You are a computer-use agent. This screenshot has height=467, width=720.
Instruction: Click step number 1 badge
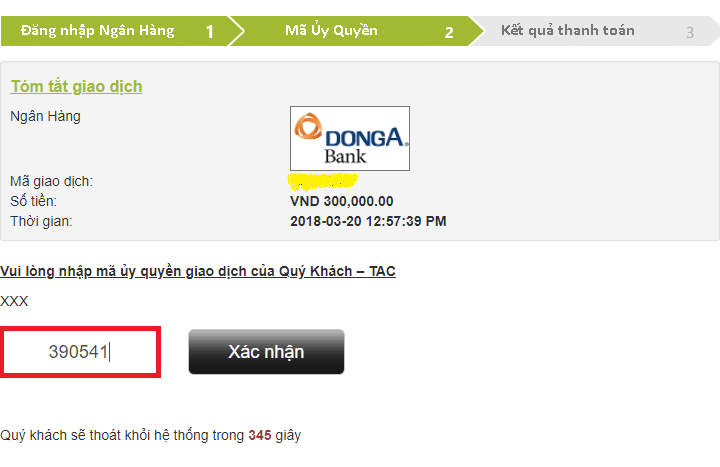(x=209, y=32)
